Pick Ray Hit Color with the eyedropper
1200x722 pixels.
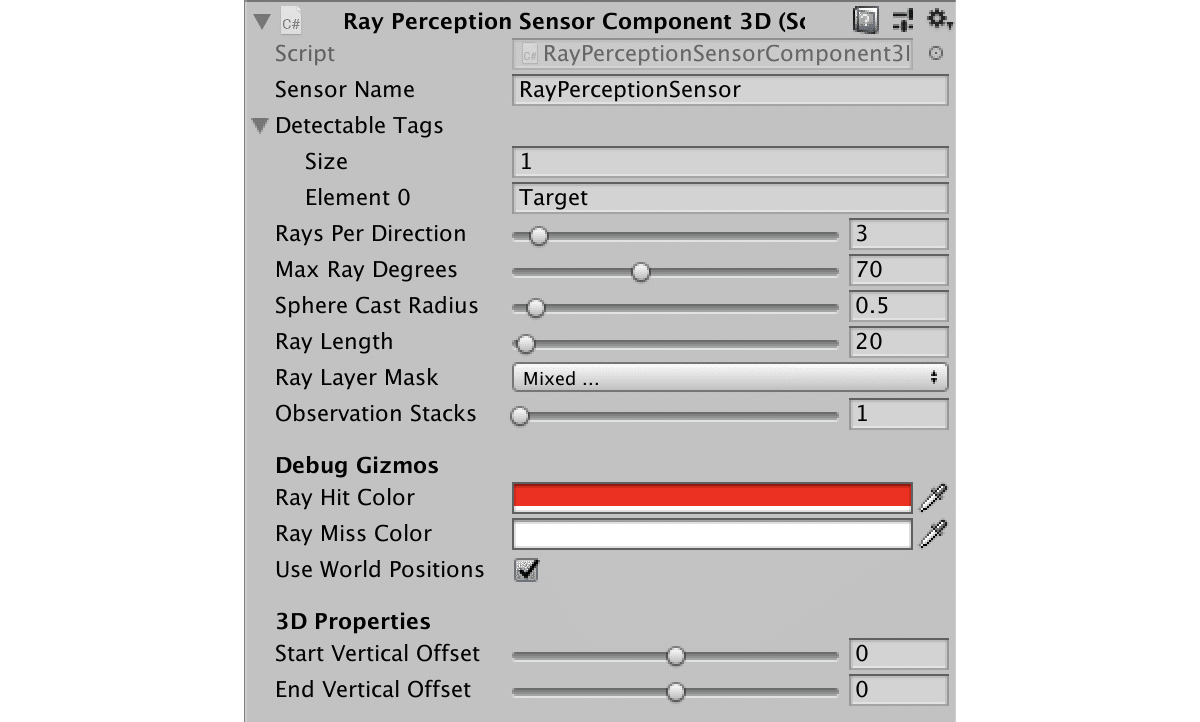(x=934, y=497)
